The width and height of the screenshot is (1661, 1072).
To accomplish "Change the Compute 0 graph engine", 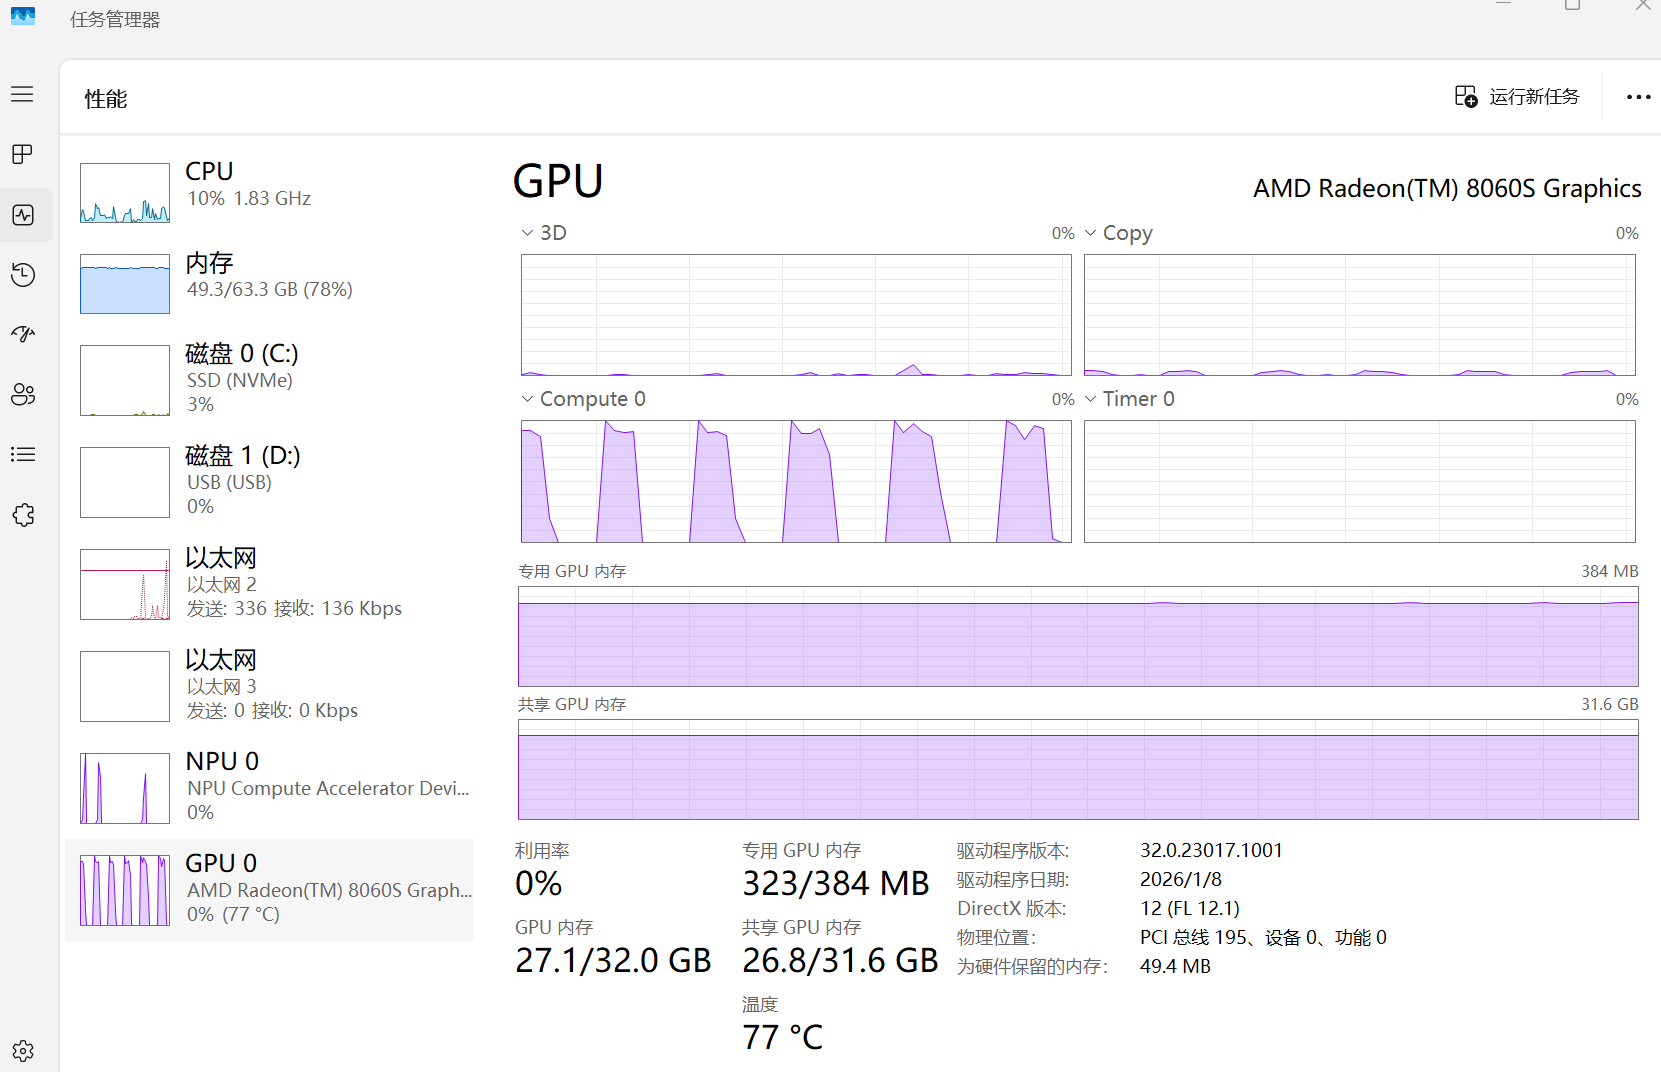I will point(528,399).
